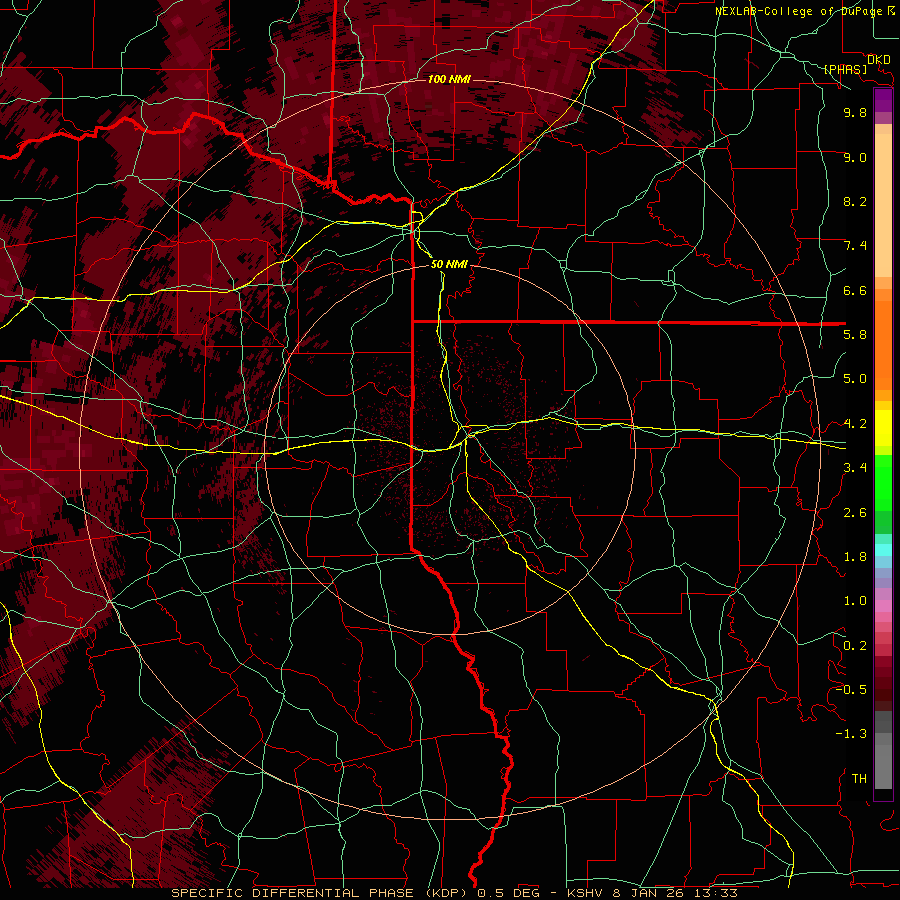Click the 8.2 scale value
Viewport: 900px width, 900px height.
click(x=854, y=201)
